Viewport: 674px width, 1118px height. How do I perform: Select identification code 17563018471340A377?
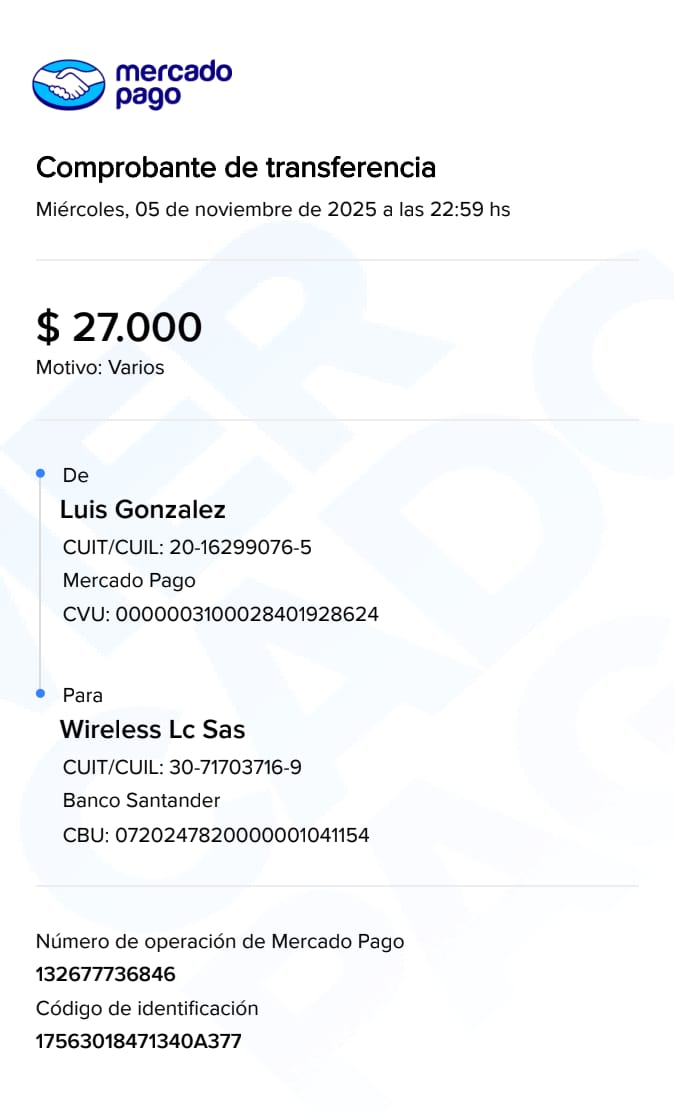coord(139,1041)
